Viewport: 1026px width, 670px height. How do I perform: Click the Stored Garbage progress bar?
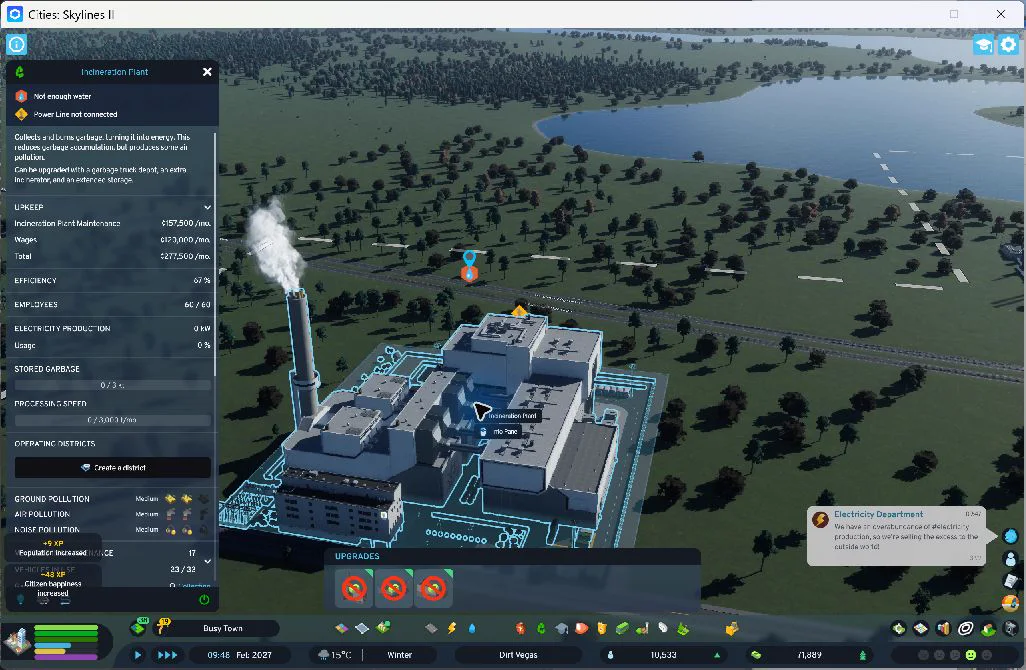click(113, 385)
